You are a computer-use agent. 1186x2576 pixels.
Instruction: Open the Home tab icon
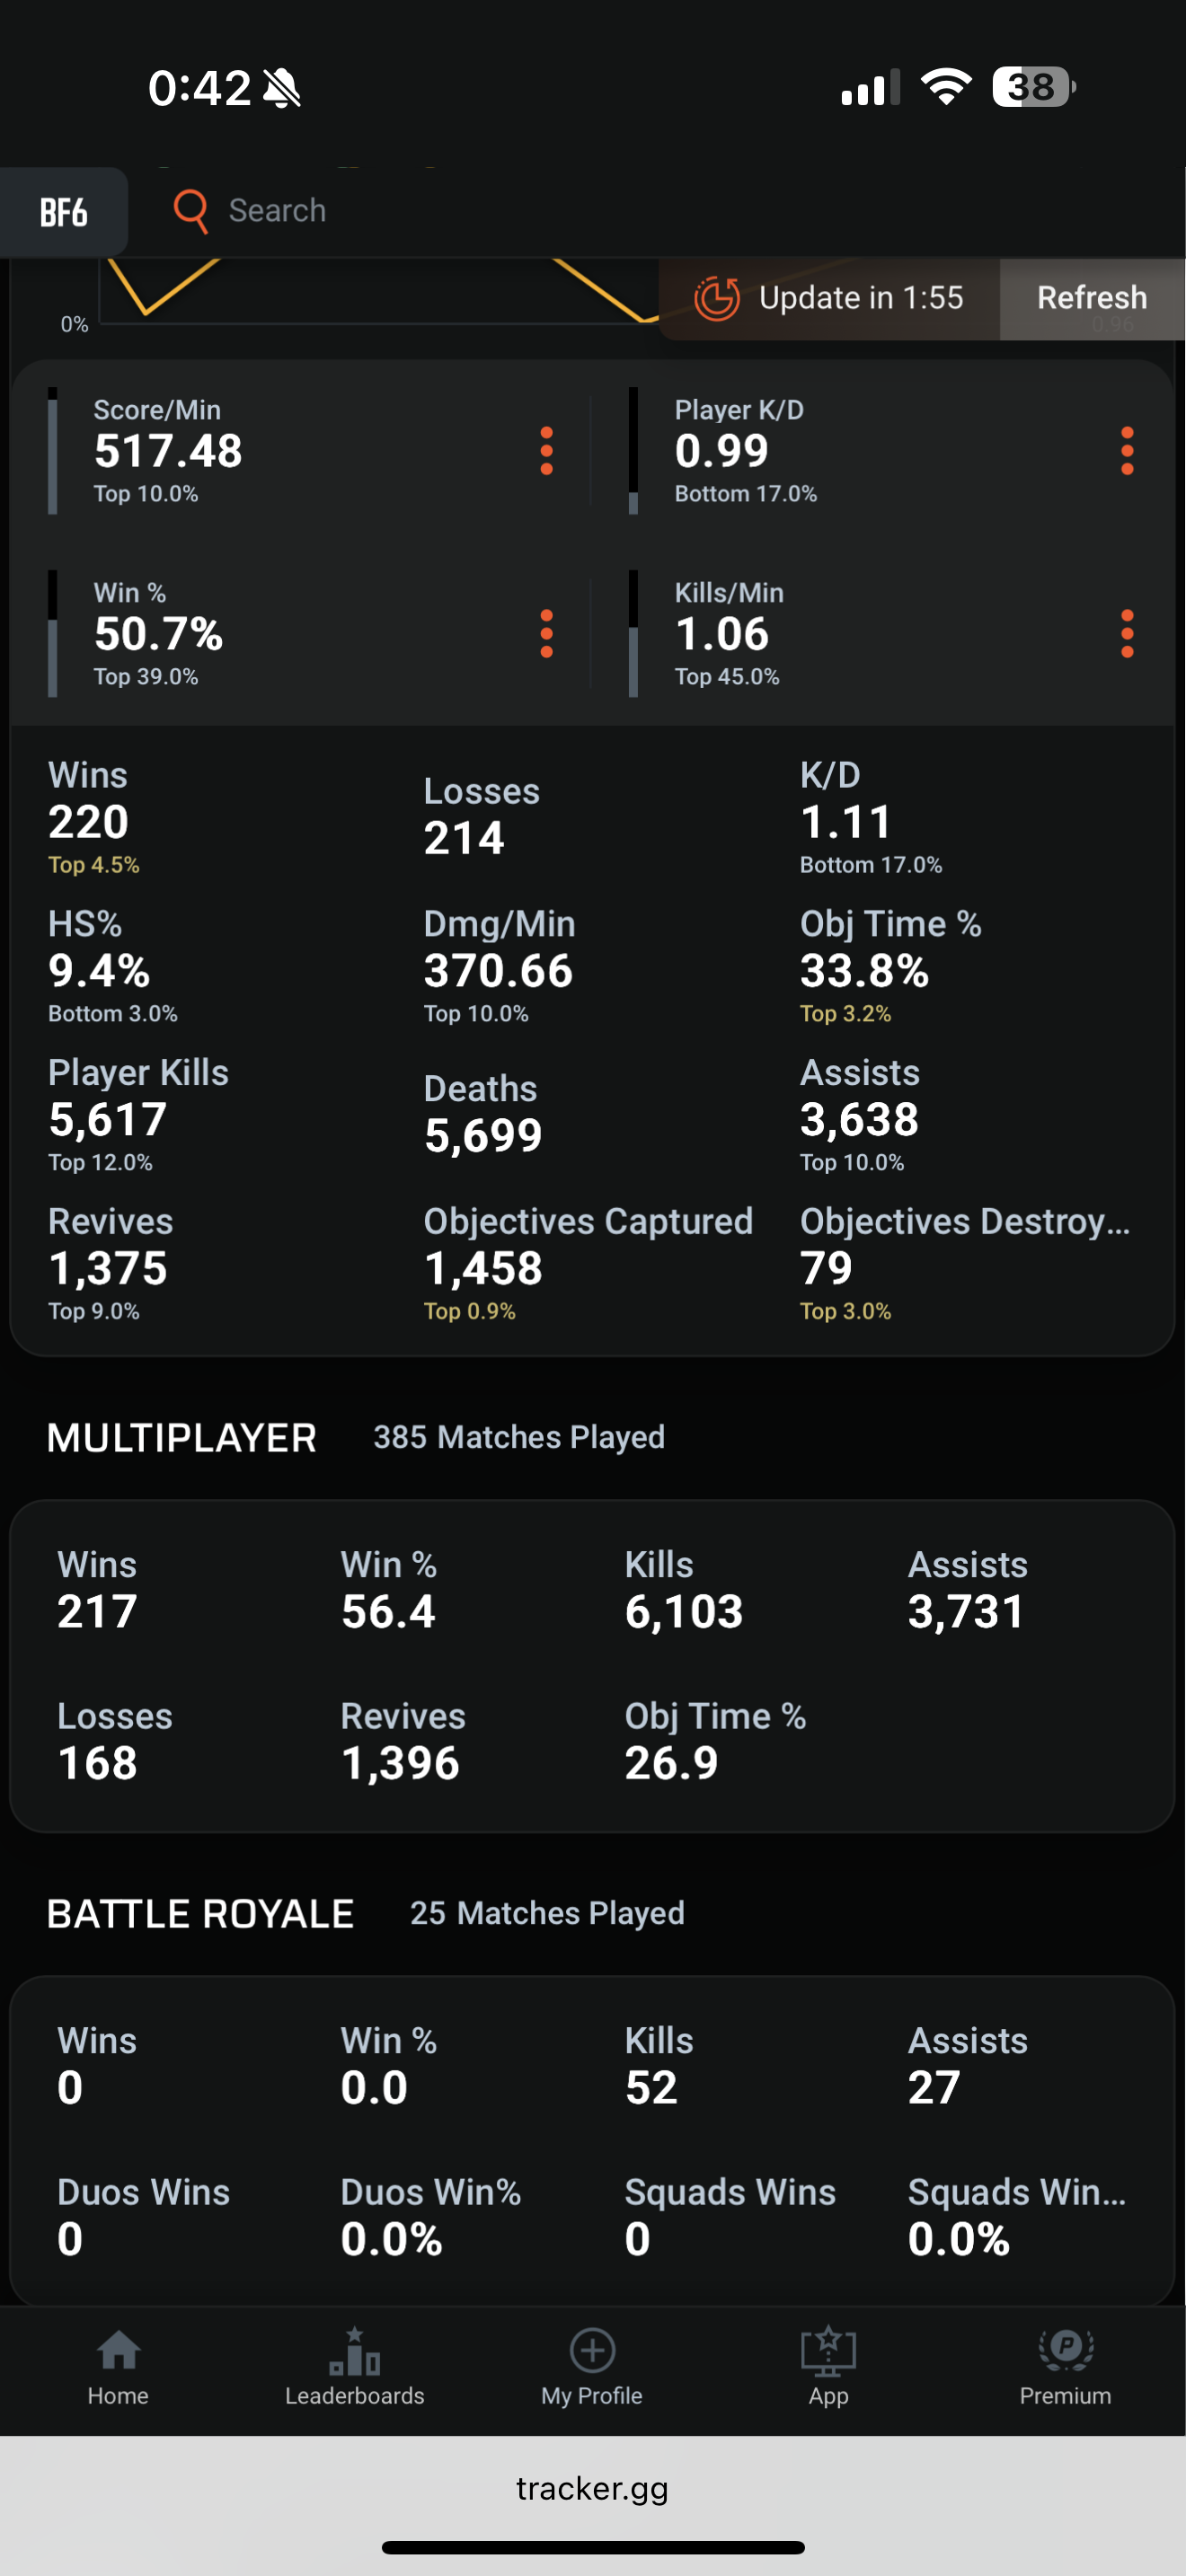tap(118, 2350)
